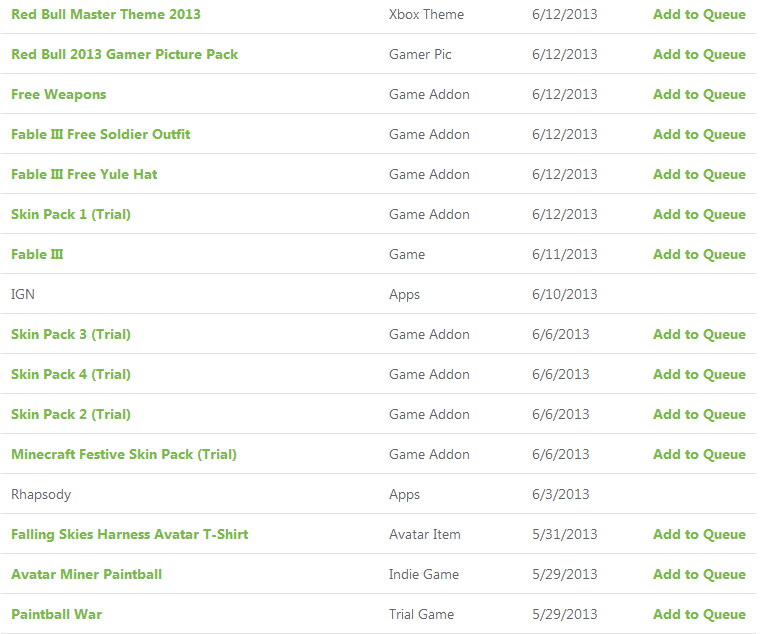Click the Gamer Pic type cell
The width and height of the screenshot is (769, 634).
(420, 54)
